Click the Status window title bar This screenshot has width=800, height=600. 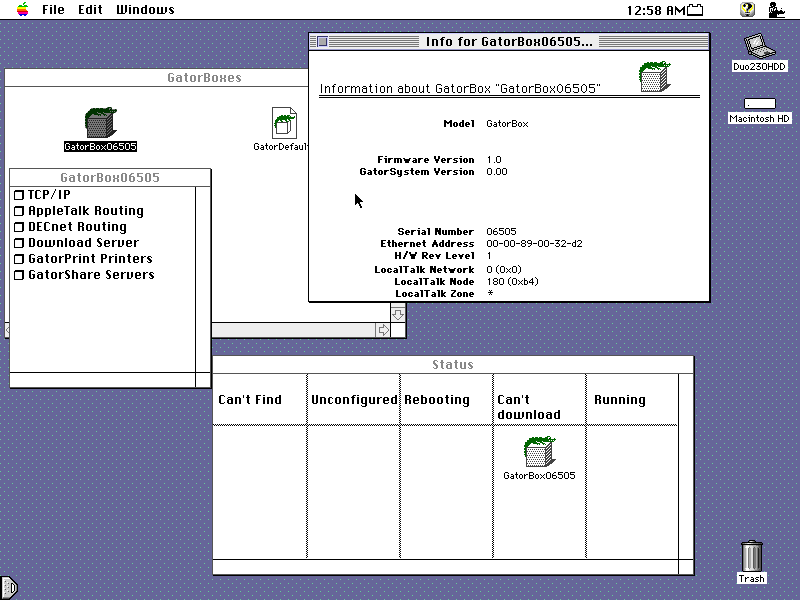coord(453,364)
